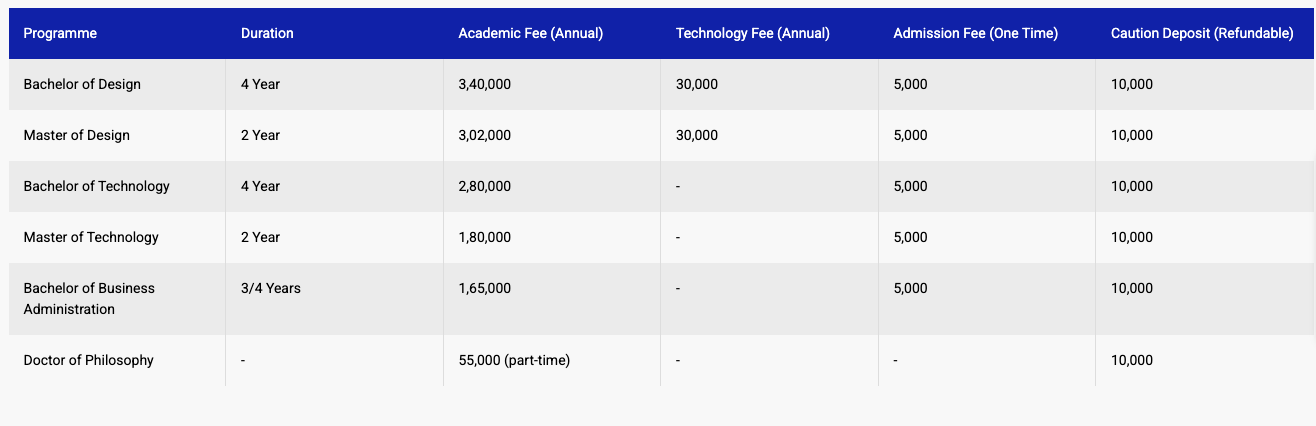
Task: Click the Master of Design programme cell
Action: (x=77, y=135)
